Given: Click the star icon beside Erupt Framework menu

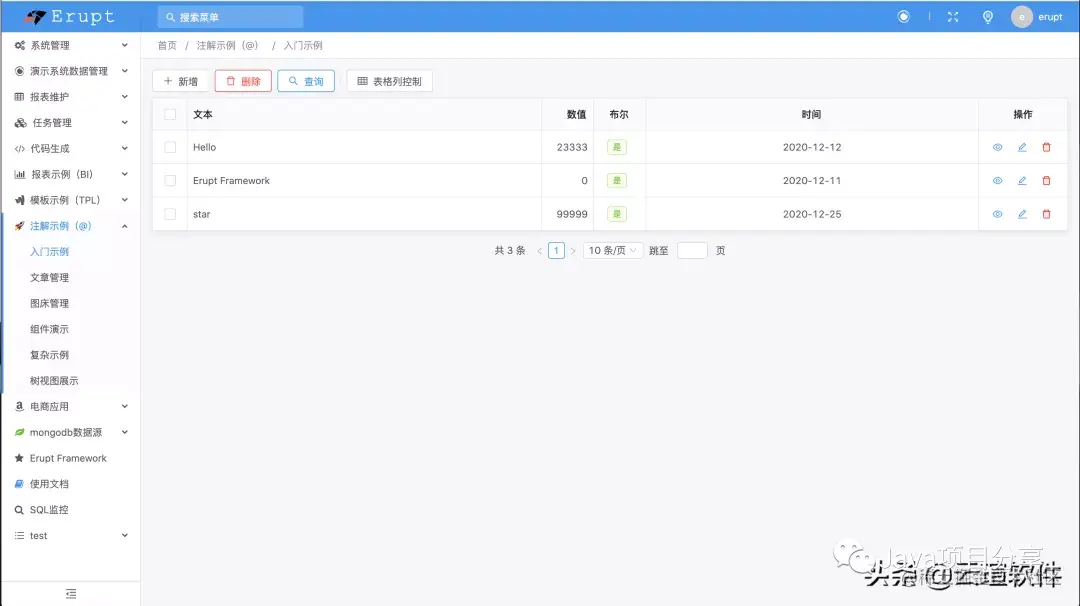Looking at the screenshot, I should click(19, 458).
